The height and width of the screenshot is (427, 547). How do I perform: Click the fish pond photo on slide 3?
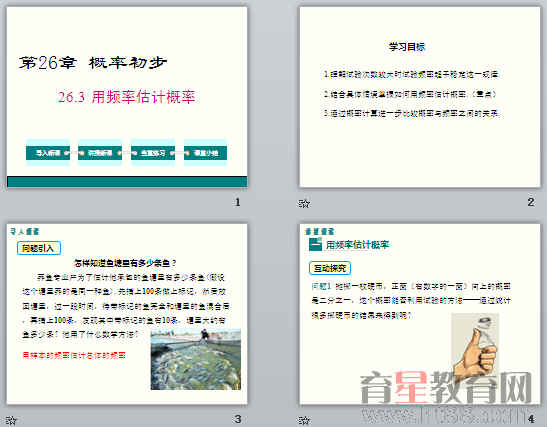click(x=196, y=359)
